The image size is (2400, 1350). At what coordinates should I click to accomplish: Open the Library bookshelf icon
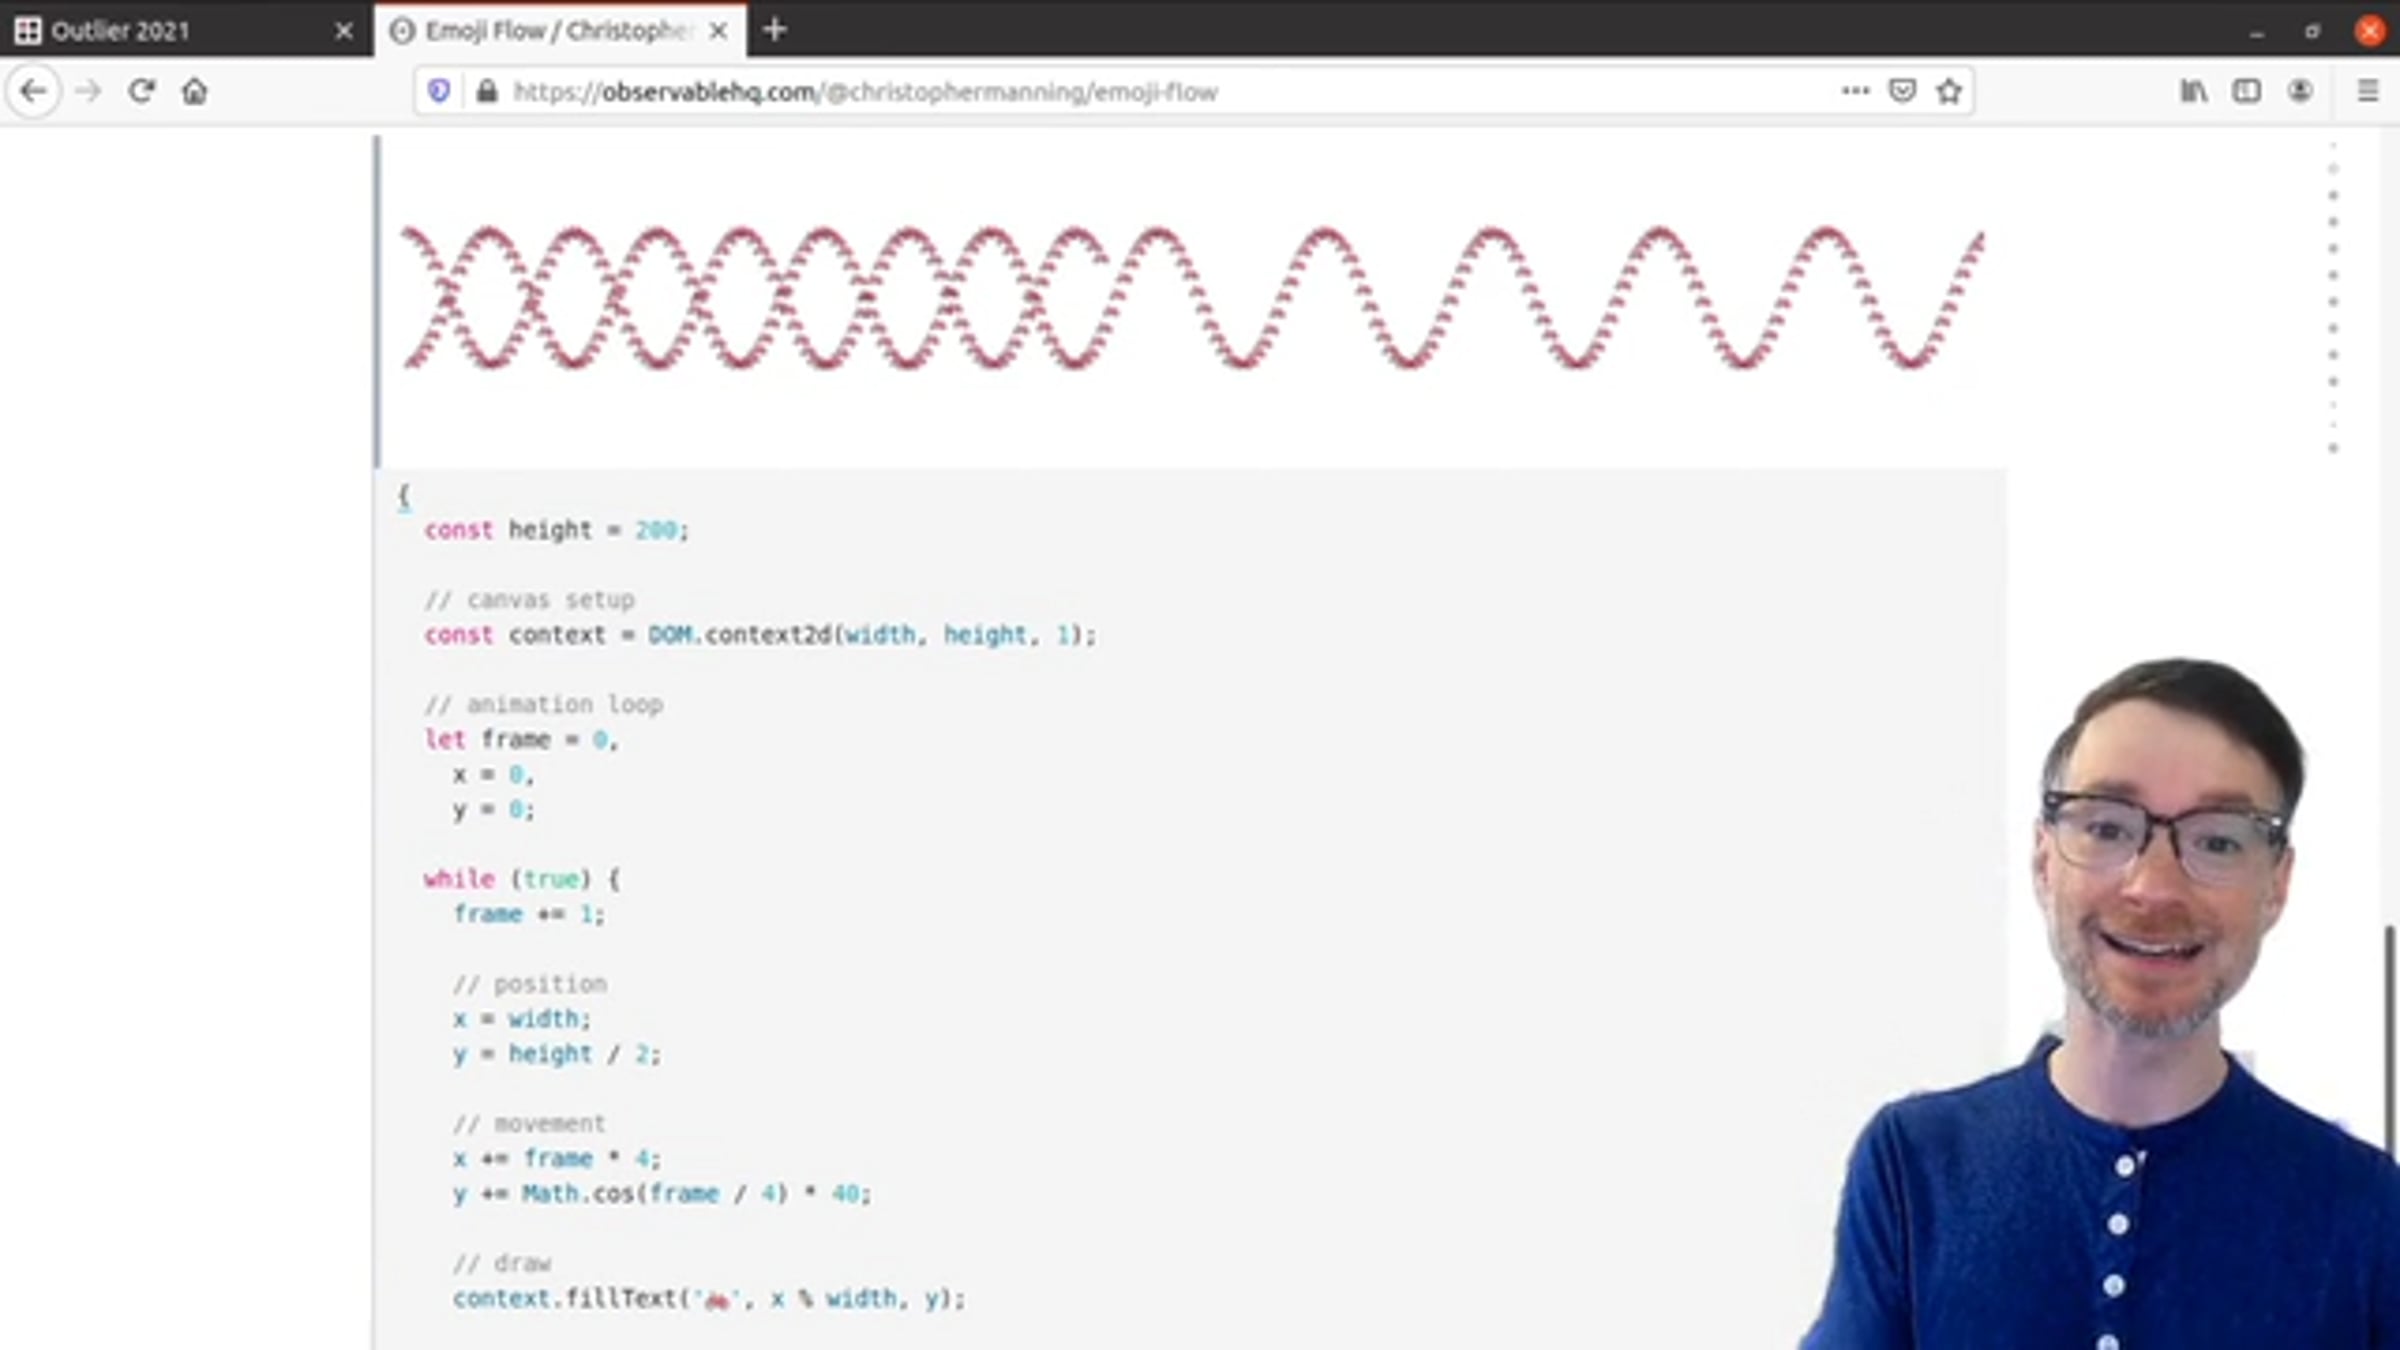point(2193,91)
